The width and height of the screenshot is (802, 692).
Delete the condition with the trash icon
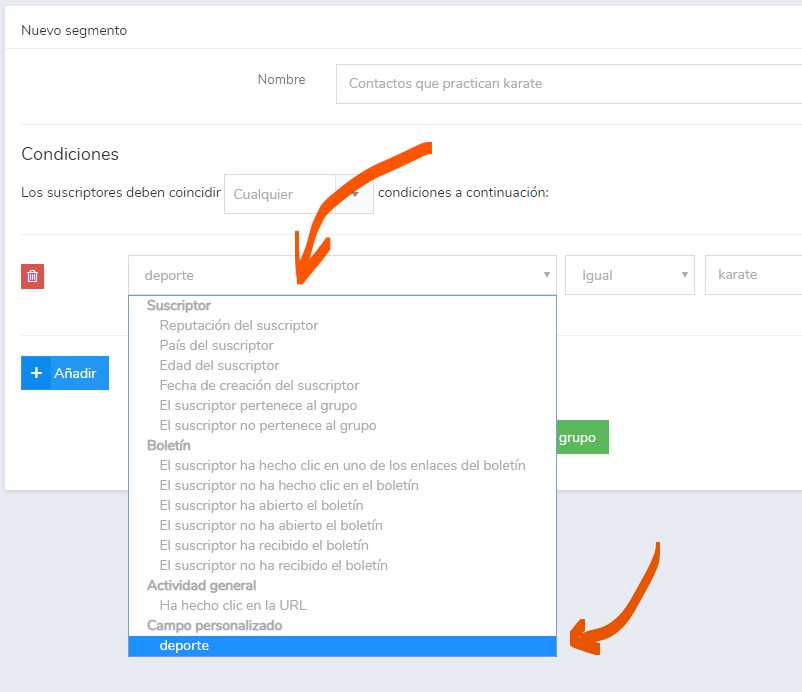tap(32, 276)
